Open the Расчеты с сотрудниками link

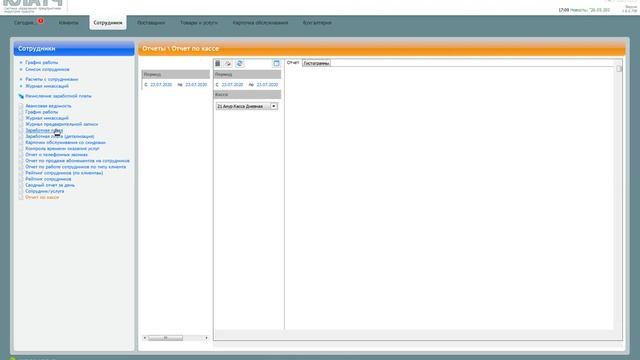[x=52, y=80]
